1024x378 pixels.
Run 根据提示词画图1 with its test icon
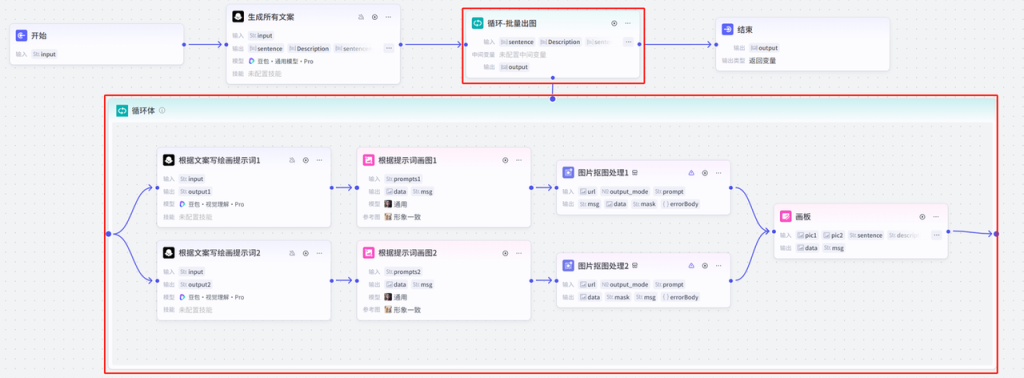505,160
